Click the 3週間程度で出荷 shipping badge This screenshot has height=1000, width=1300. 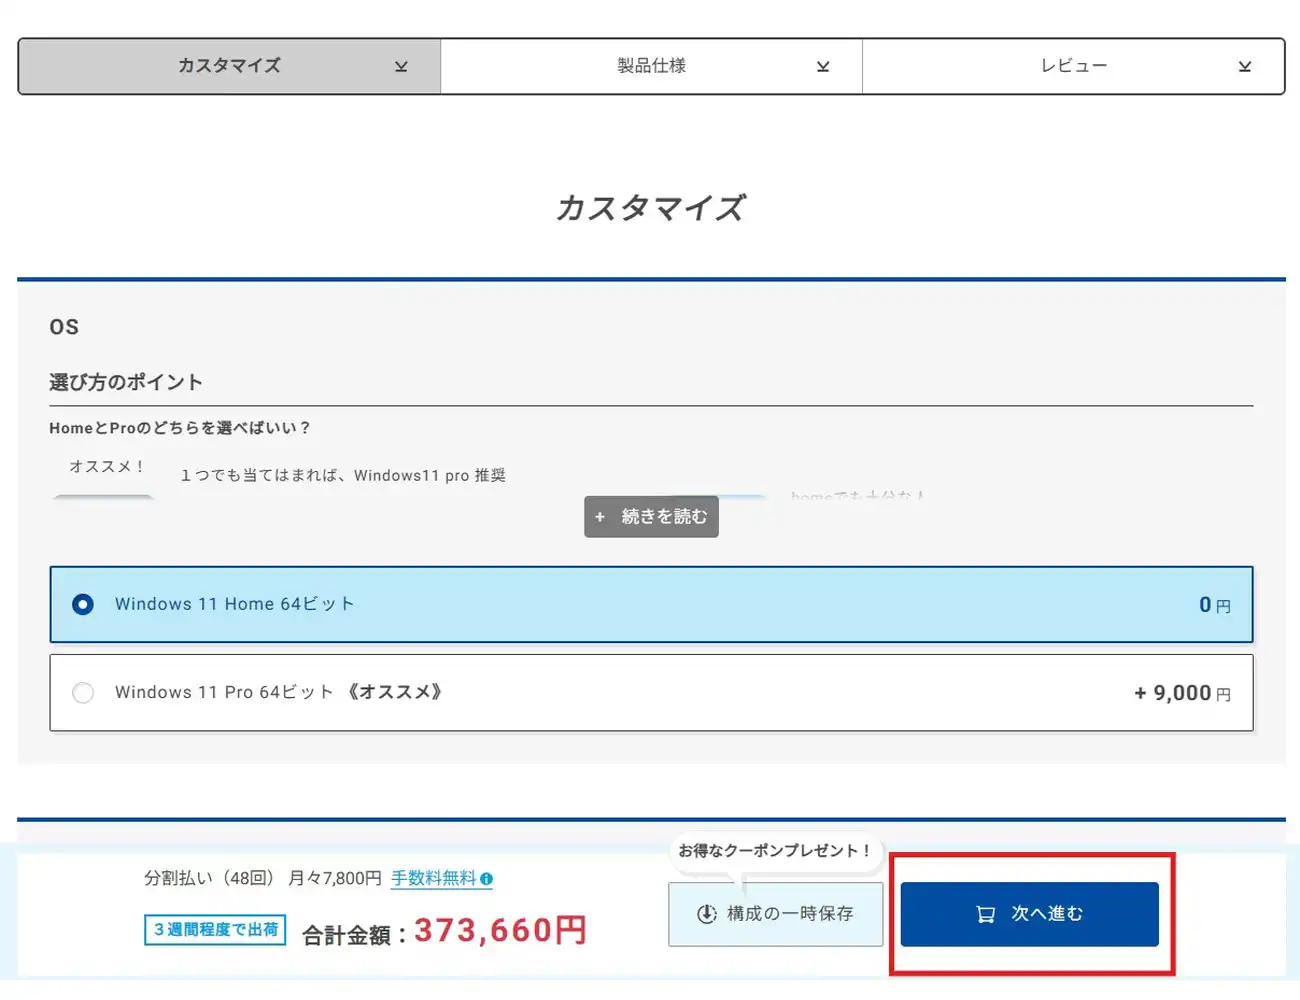pyautogui.click(x=215, y=930)
